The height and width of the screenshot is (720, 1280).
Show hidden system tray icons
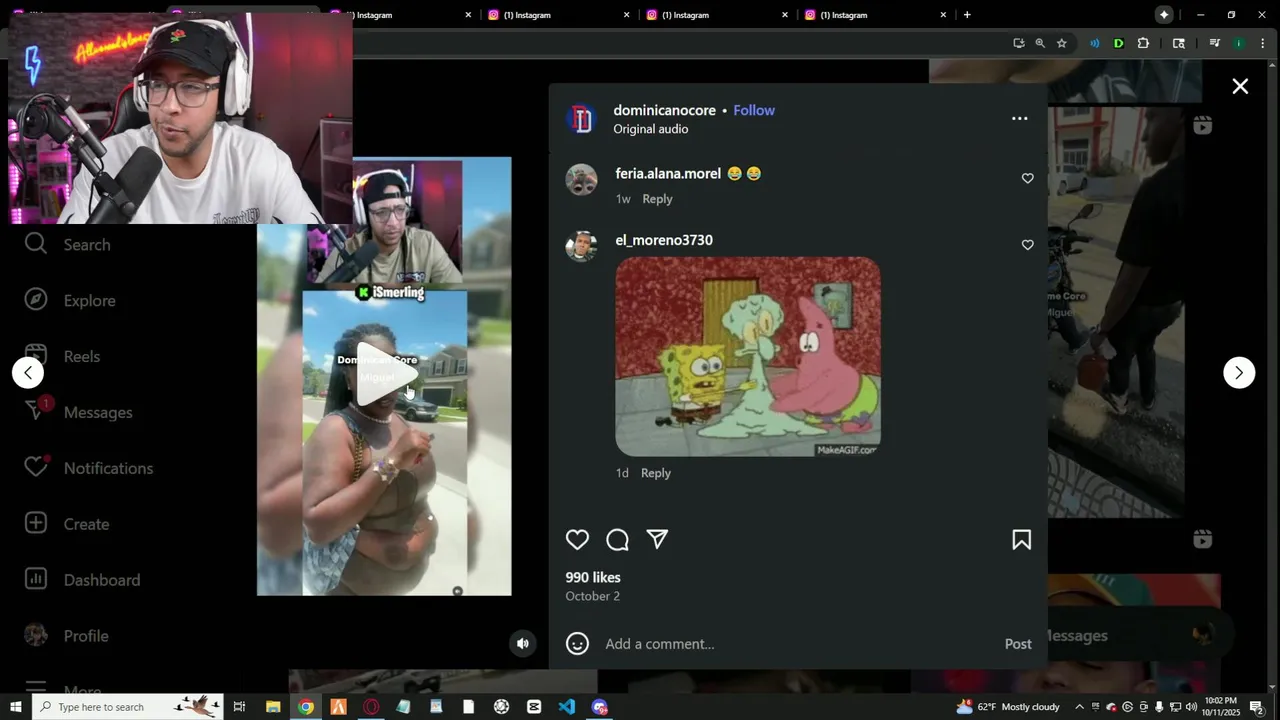(x=1079, y=707)
